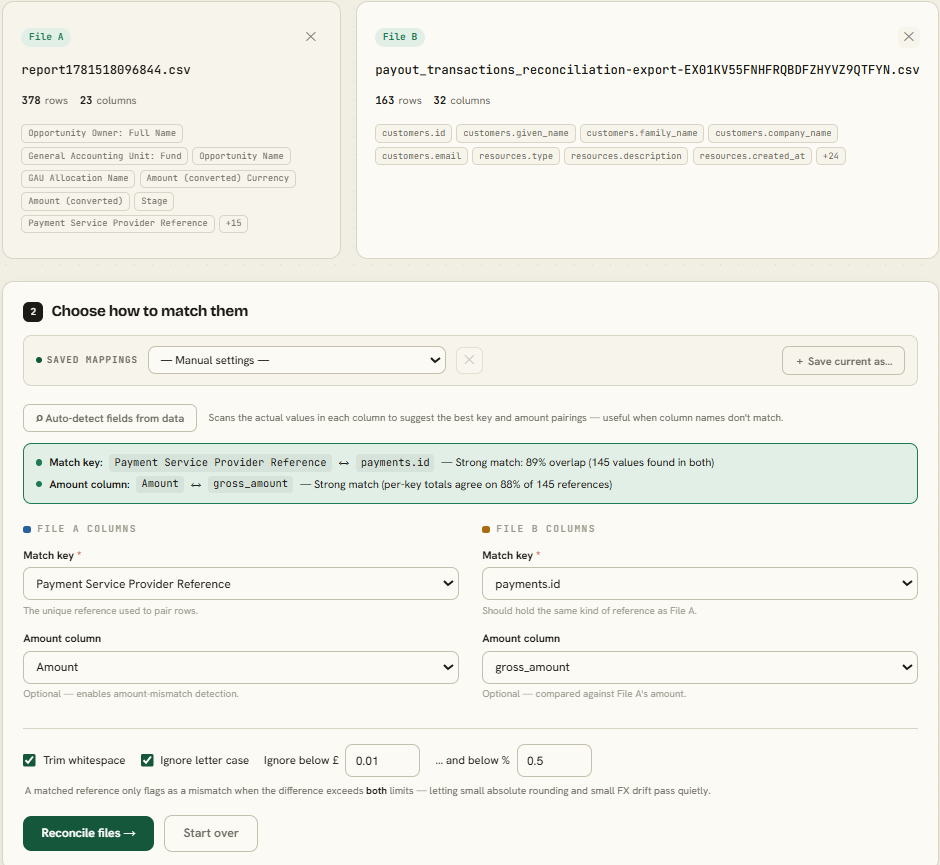
Task: Select the File B badge
Action: (400, 37)
